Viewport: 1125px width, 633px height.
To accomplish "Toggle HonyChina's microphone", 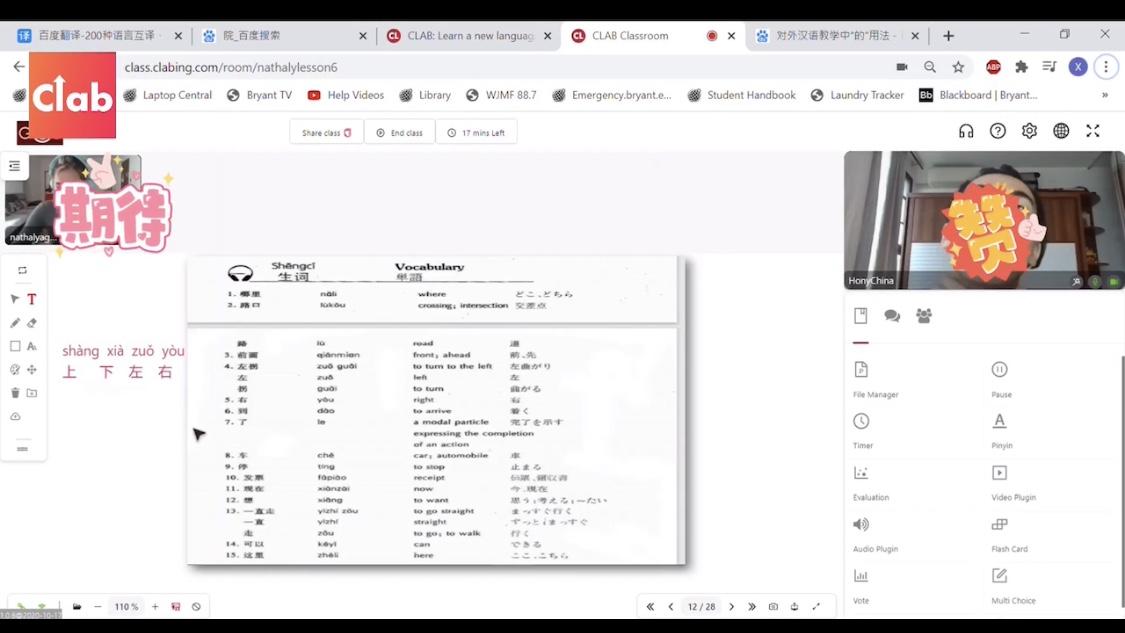I will (x=1095, y=282).
